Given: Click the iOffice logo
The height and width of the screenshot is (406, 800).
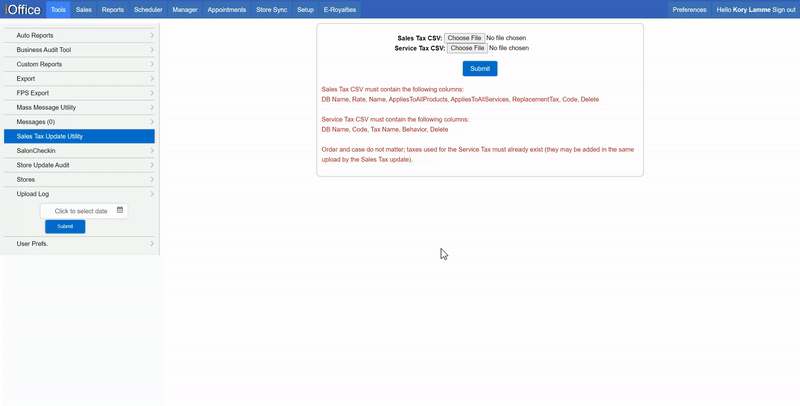Looking at the screenshot, I should (23, 9).
